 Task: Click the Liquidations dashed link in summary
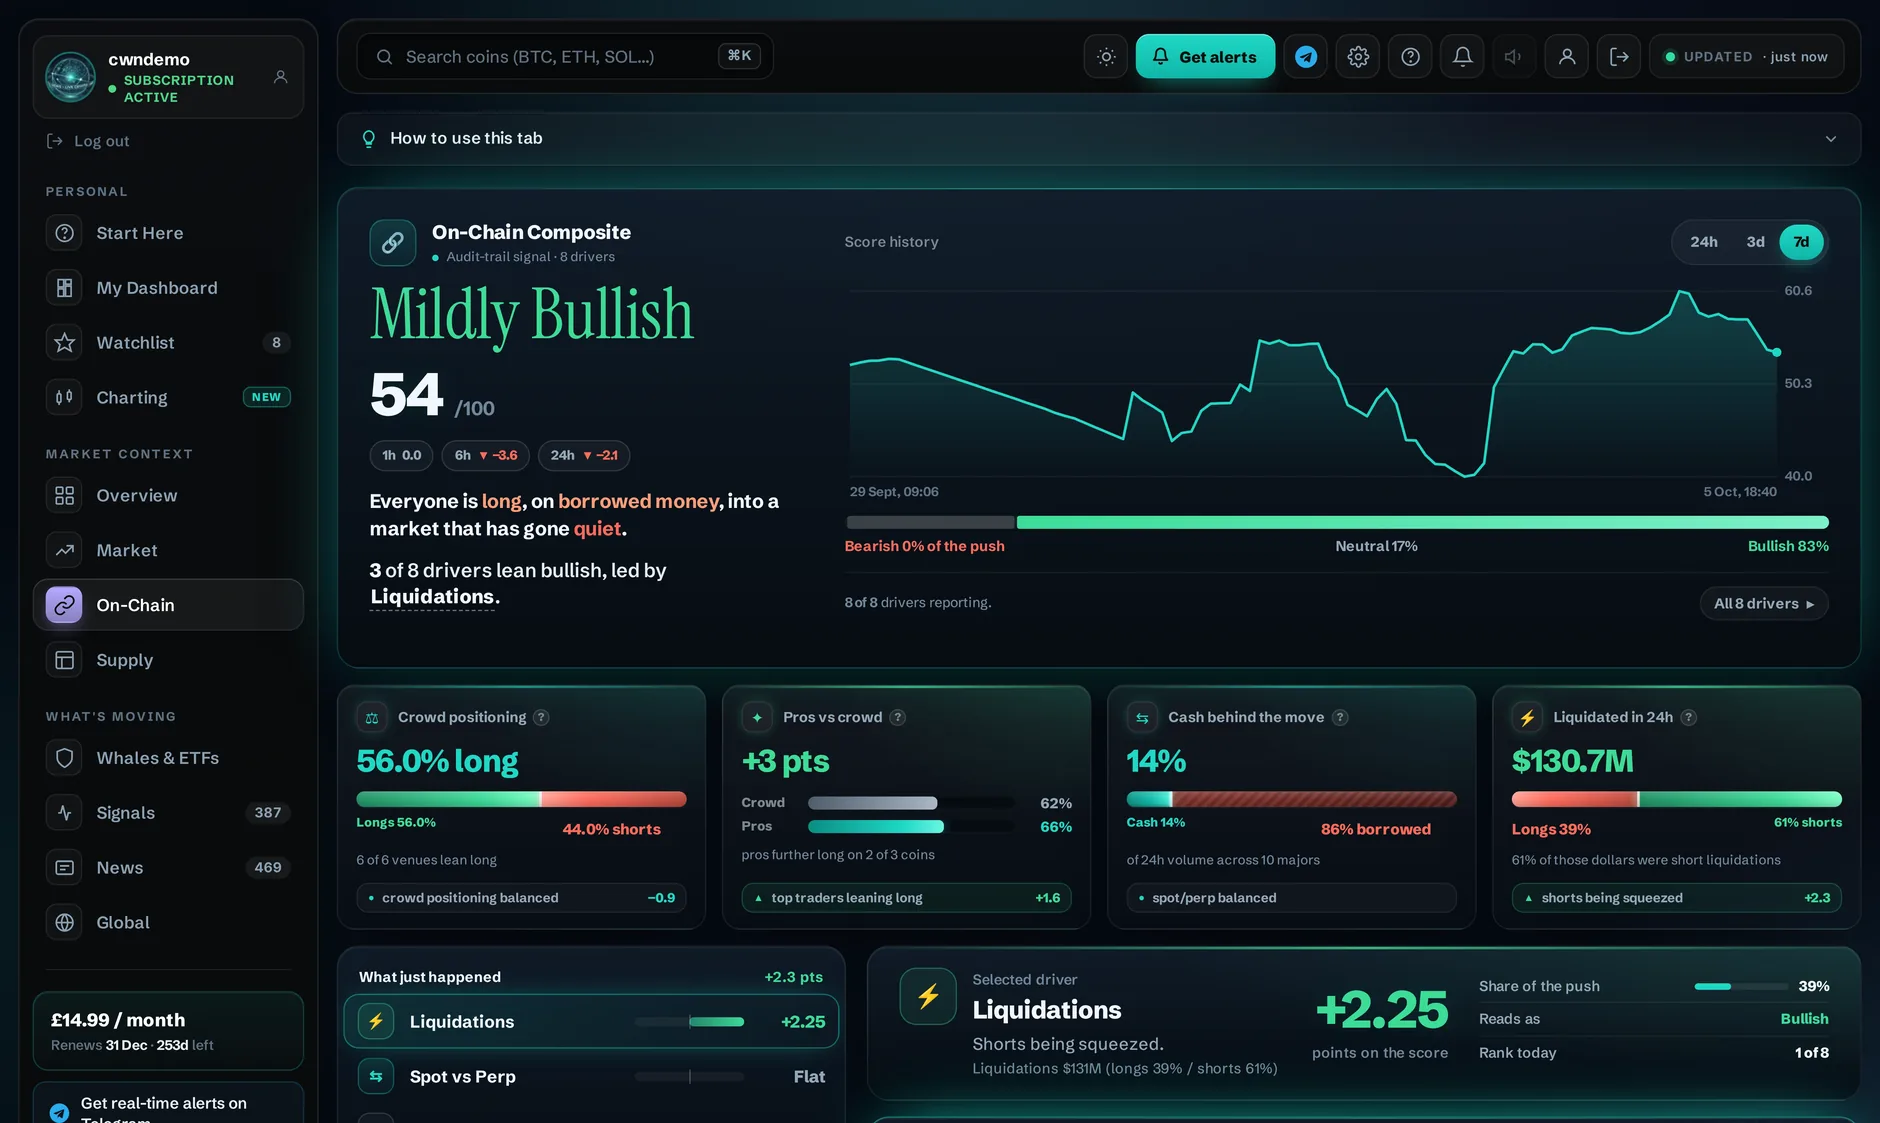pos(432,597)
